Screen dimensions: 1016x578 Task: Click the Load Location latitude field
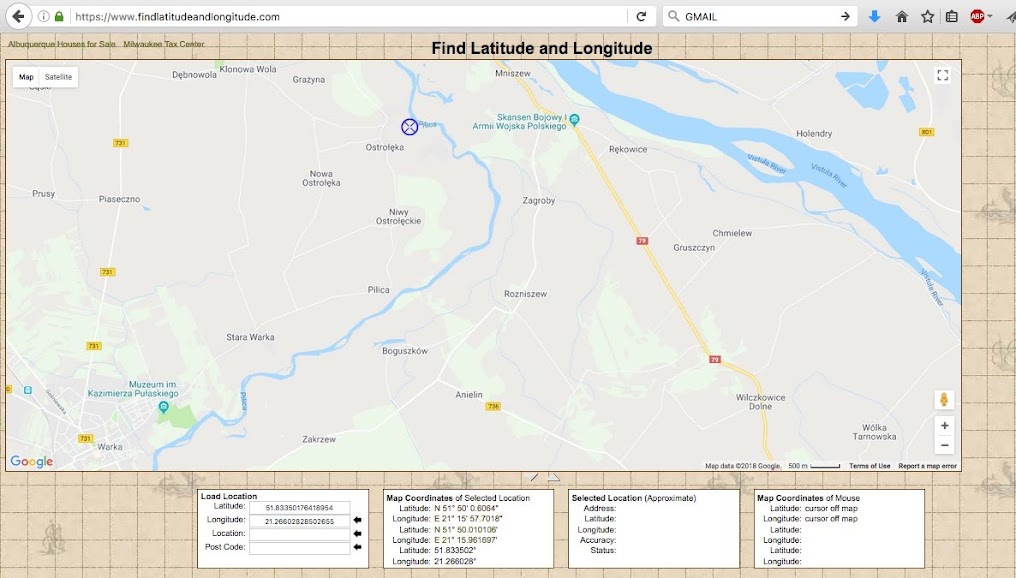coord(299,508)
